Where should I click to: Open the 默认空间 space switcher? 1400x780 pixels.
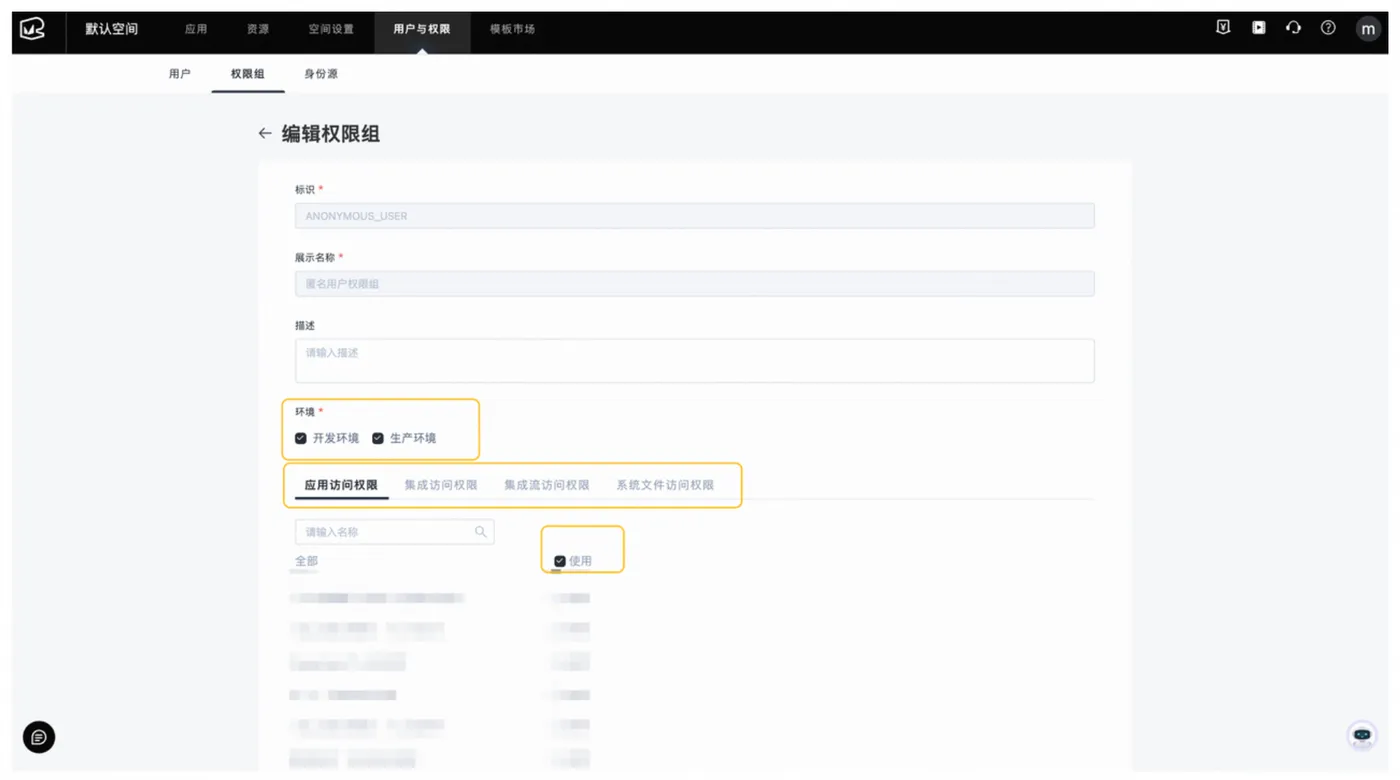[112, 29]
